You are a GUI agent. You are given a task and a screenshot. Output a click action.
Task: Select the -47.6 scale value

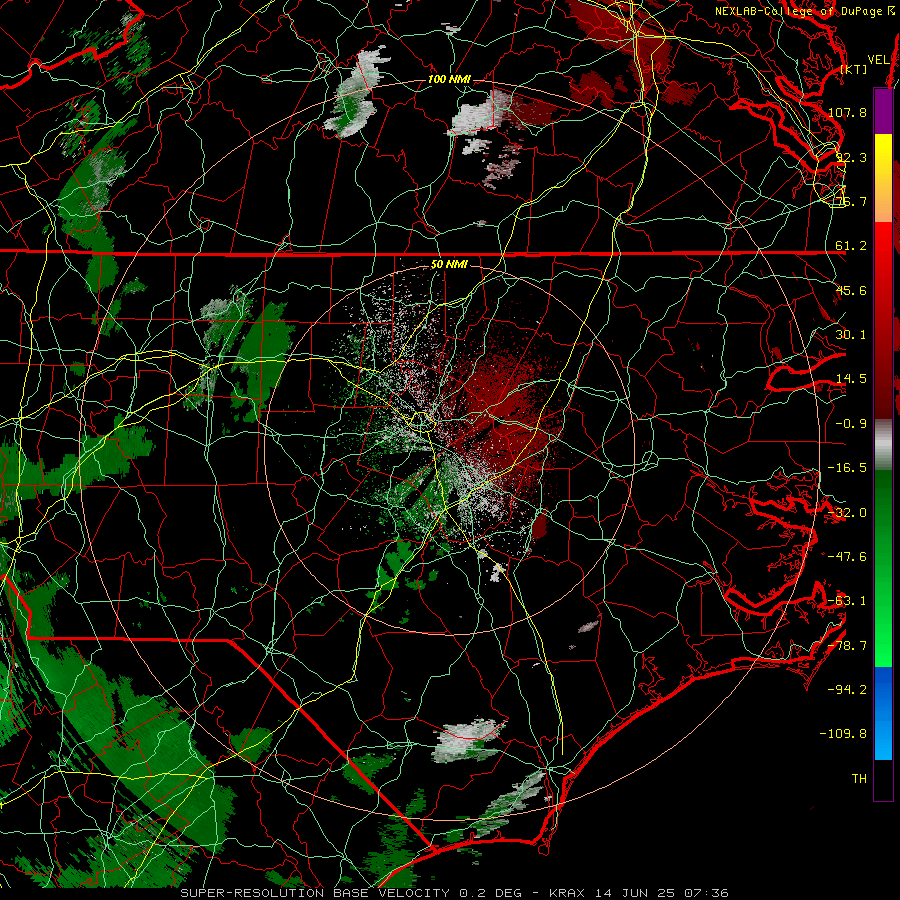pos(847,557)
